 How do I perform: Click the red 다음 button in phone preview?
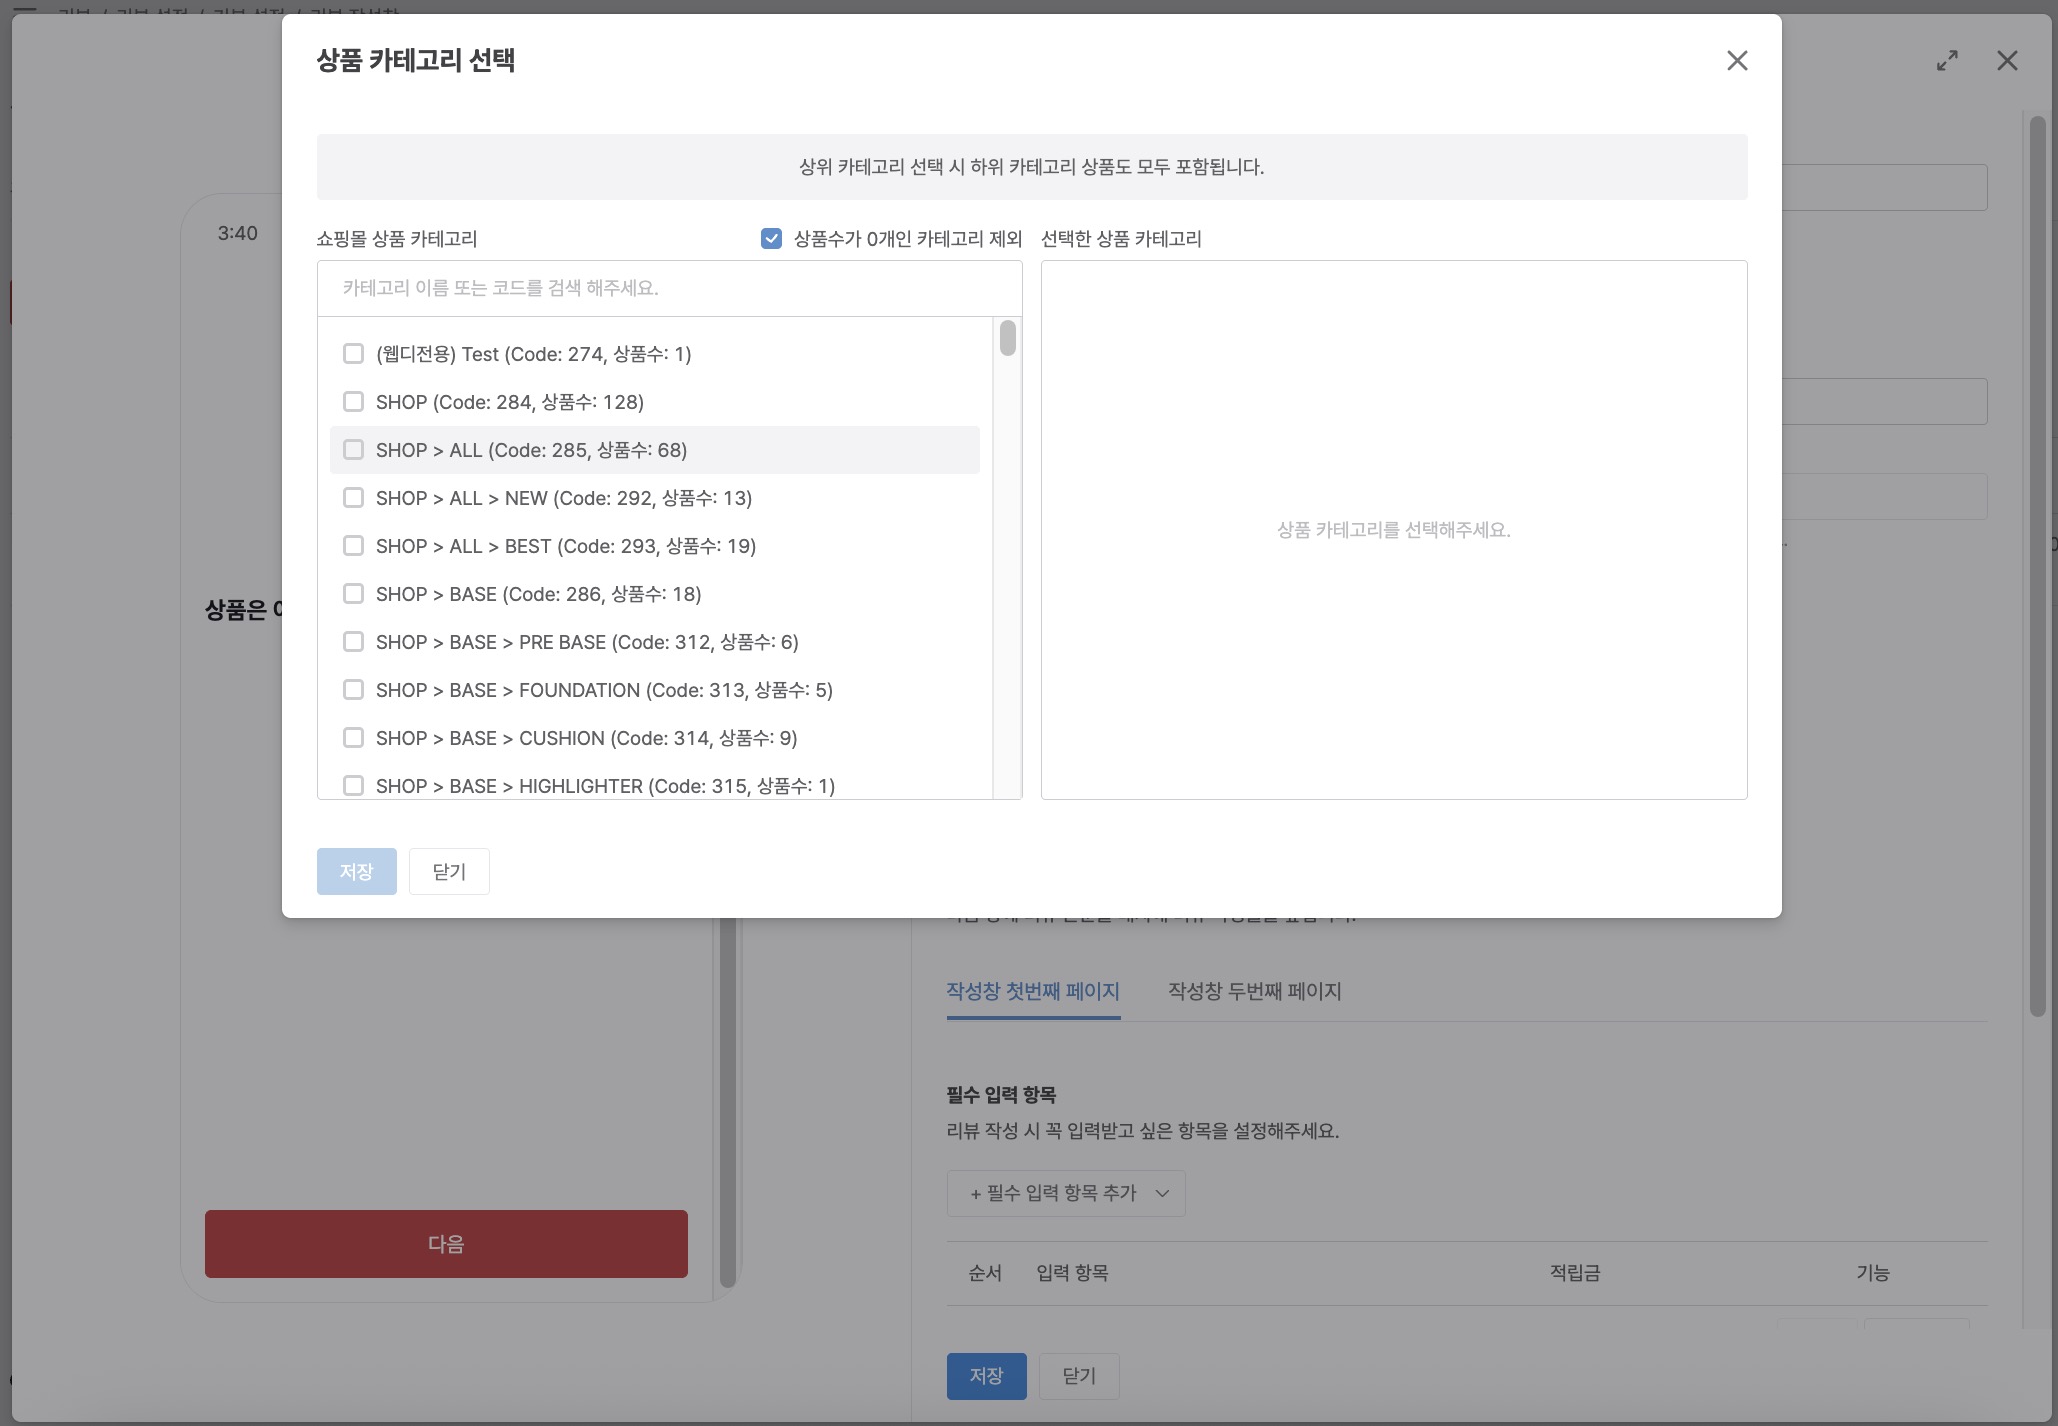click(446, 1243)
